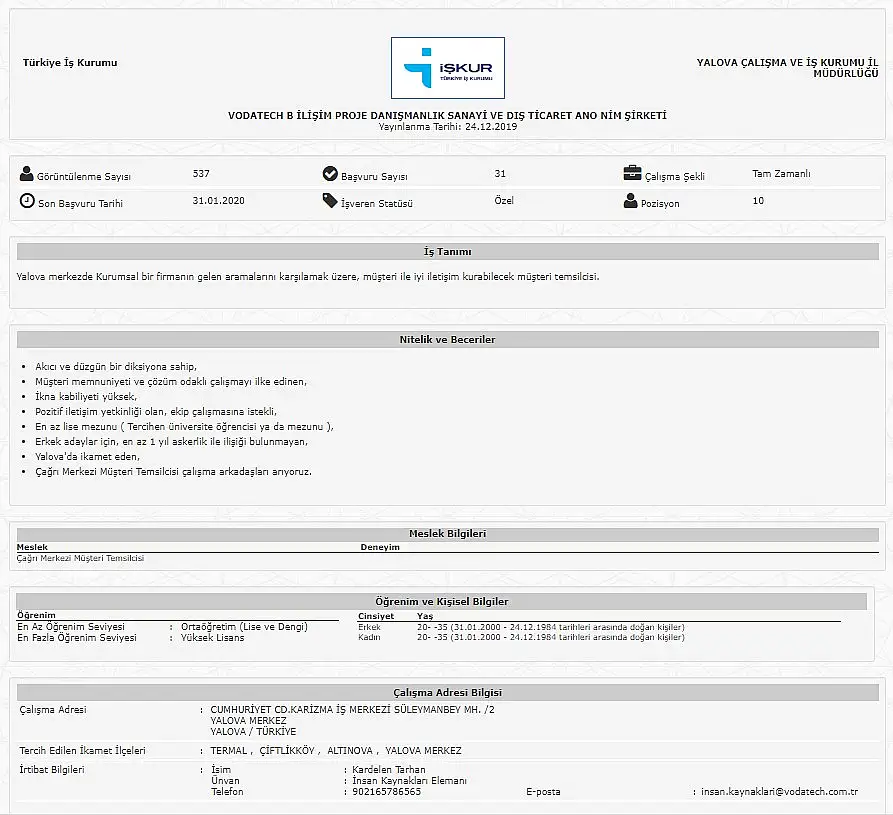Click the Yalova Çalışma ve İş Kurumu heading
The width and height of the screenshot is (893, 815).
787,68
